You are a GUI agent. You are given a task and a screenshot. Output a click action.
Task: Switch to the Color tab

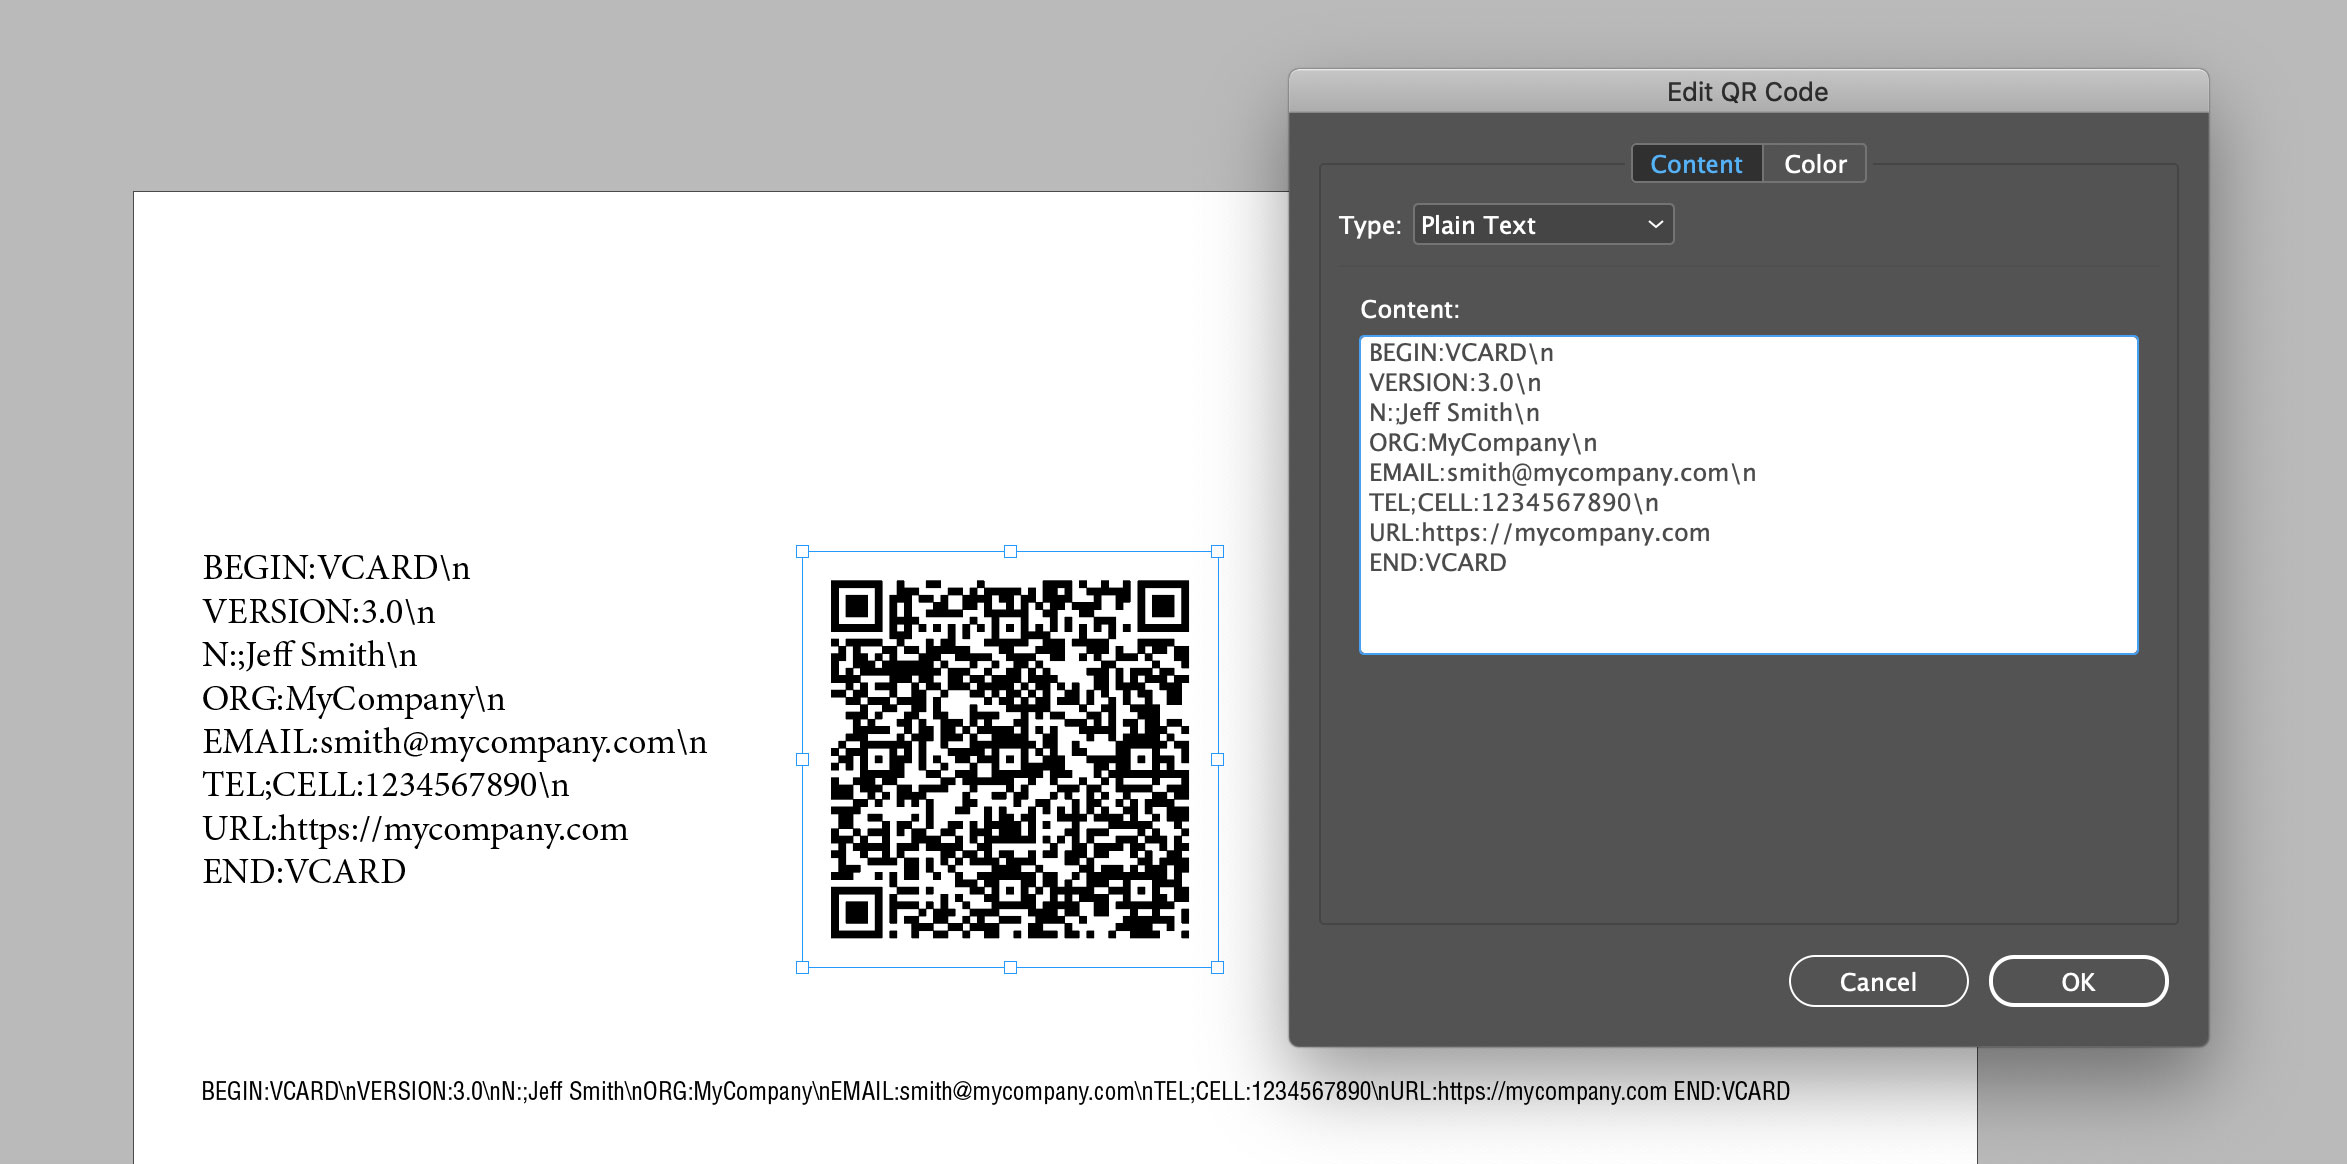click(x=1814, y=164)
